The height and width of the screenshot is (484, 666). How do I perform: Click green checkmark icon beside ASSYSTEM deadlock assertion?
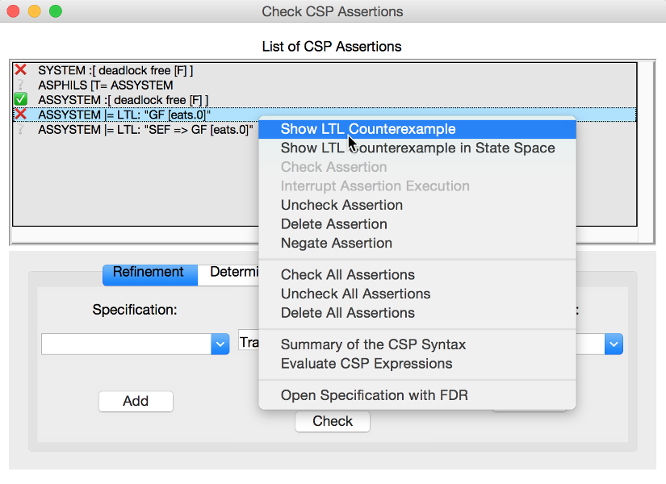point(20,100)
